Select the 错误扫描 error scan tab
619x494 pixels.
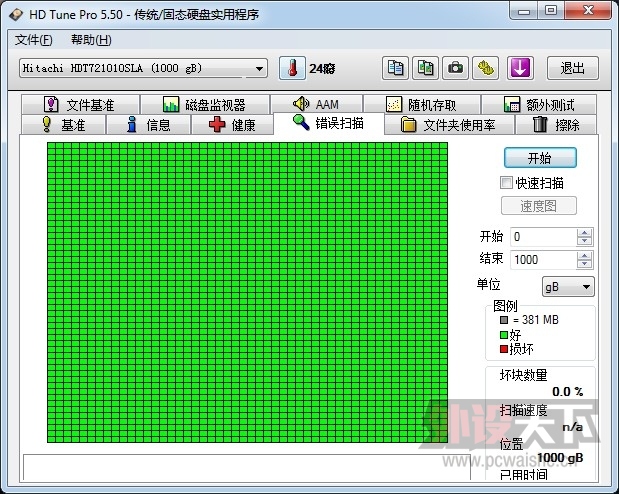click(x=328, y=123)
